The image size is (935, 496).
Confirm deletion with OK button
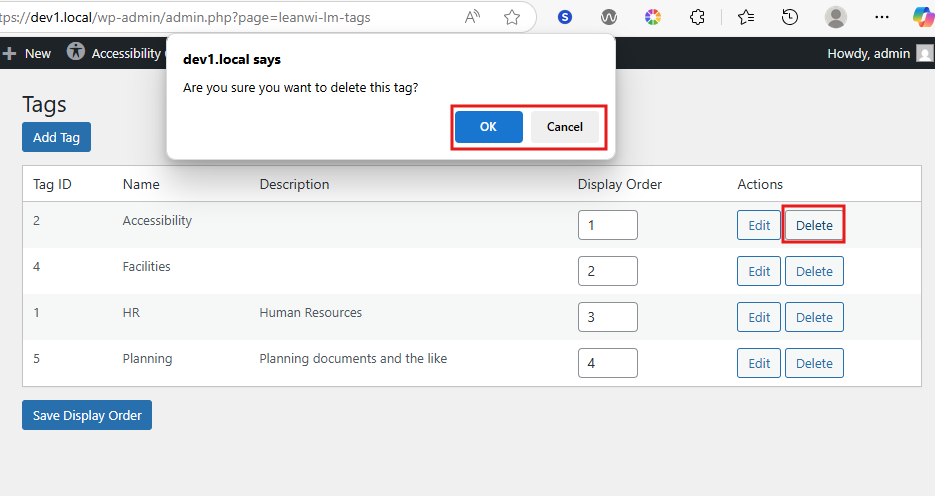point(488,127)
